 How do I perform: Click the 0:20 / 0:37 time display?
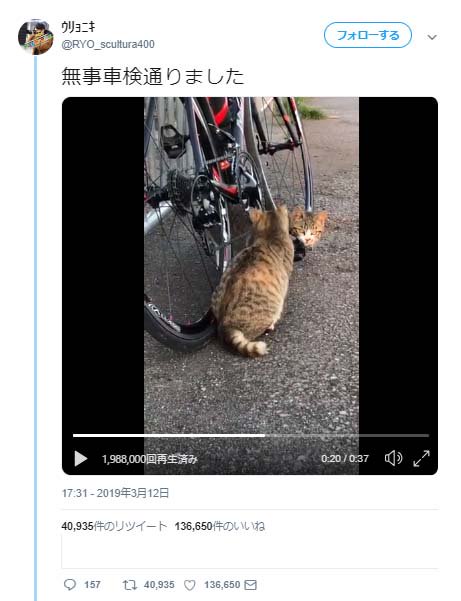pos(345,459)
